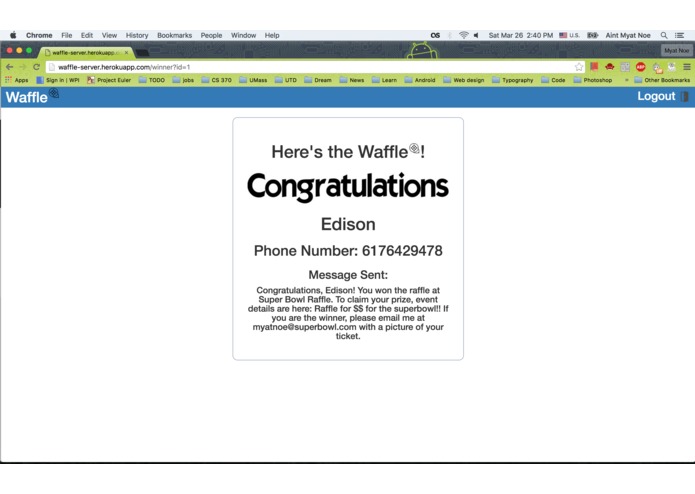Viewport: 695px width, 494px height.
Task: Bookmark this page with the star icon
Action: 578,67
